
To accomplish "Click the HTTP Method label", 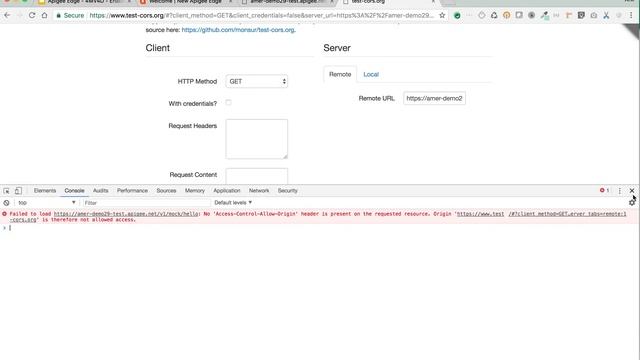I will [197, 81].
